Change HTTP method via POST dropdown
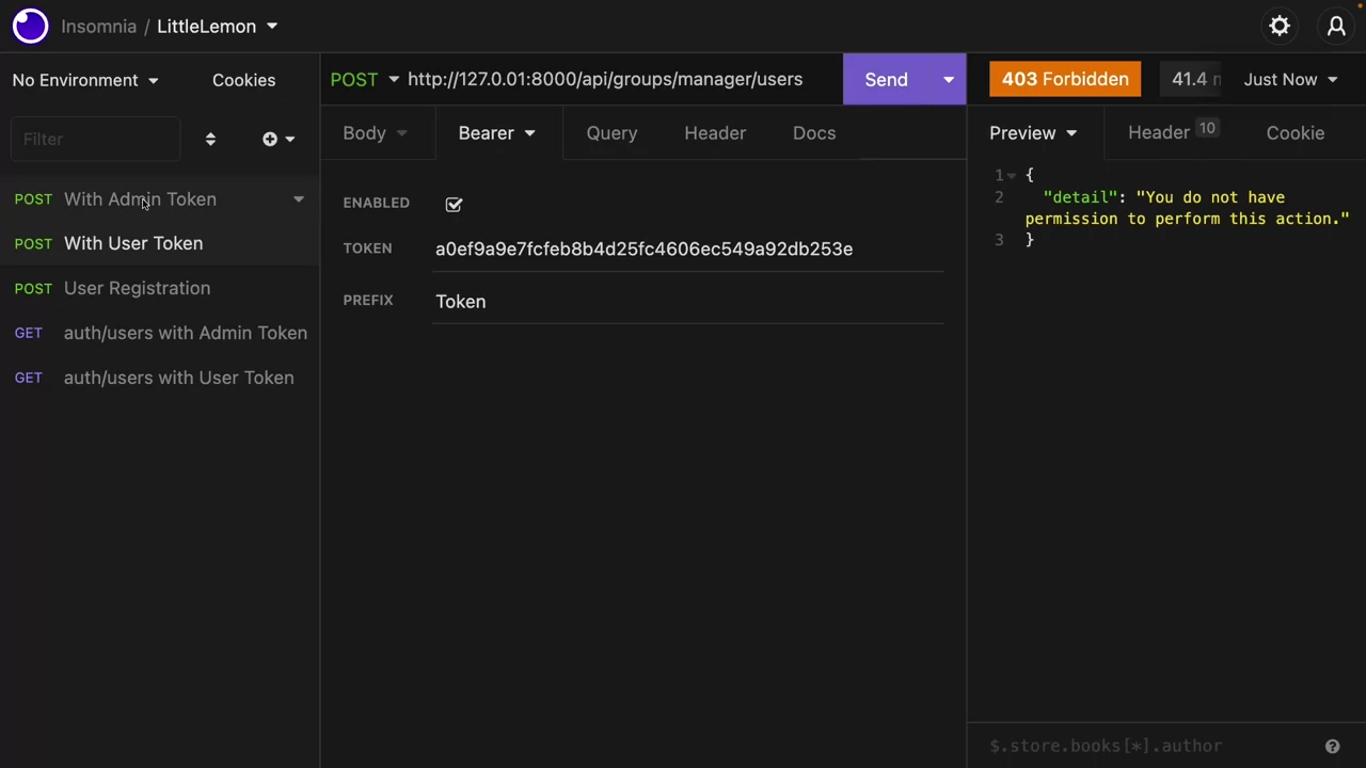 click(x=365, y=80)
